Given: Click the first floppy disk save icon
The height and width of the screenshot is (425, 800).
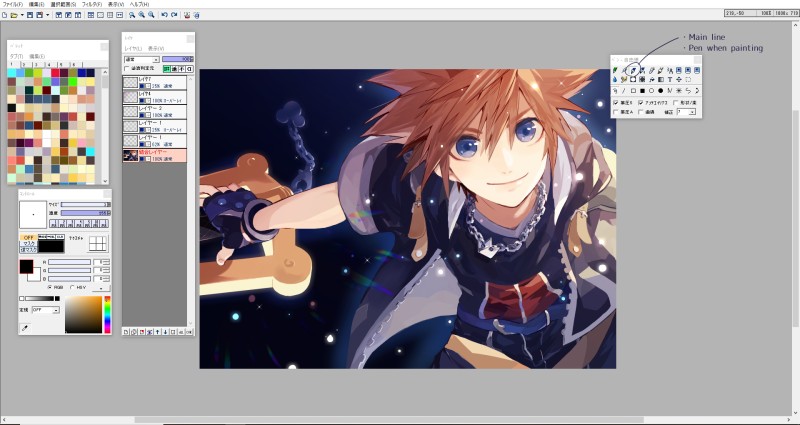Looking at the screenshot, I should 30,15.
